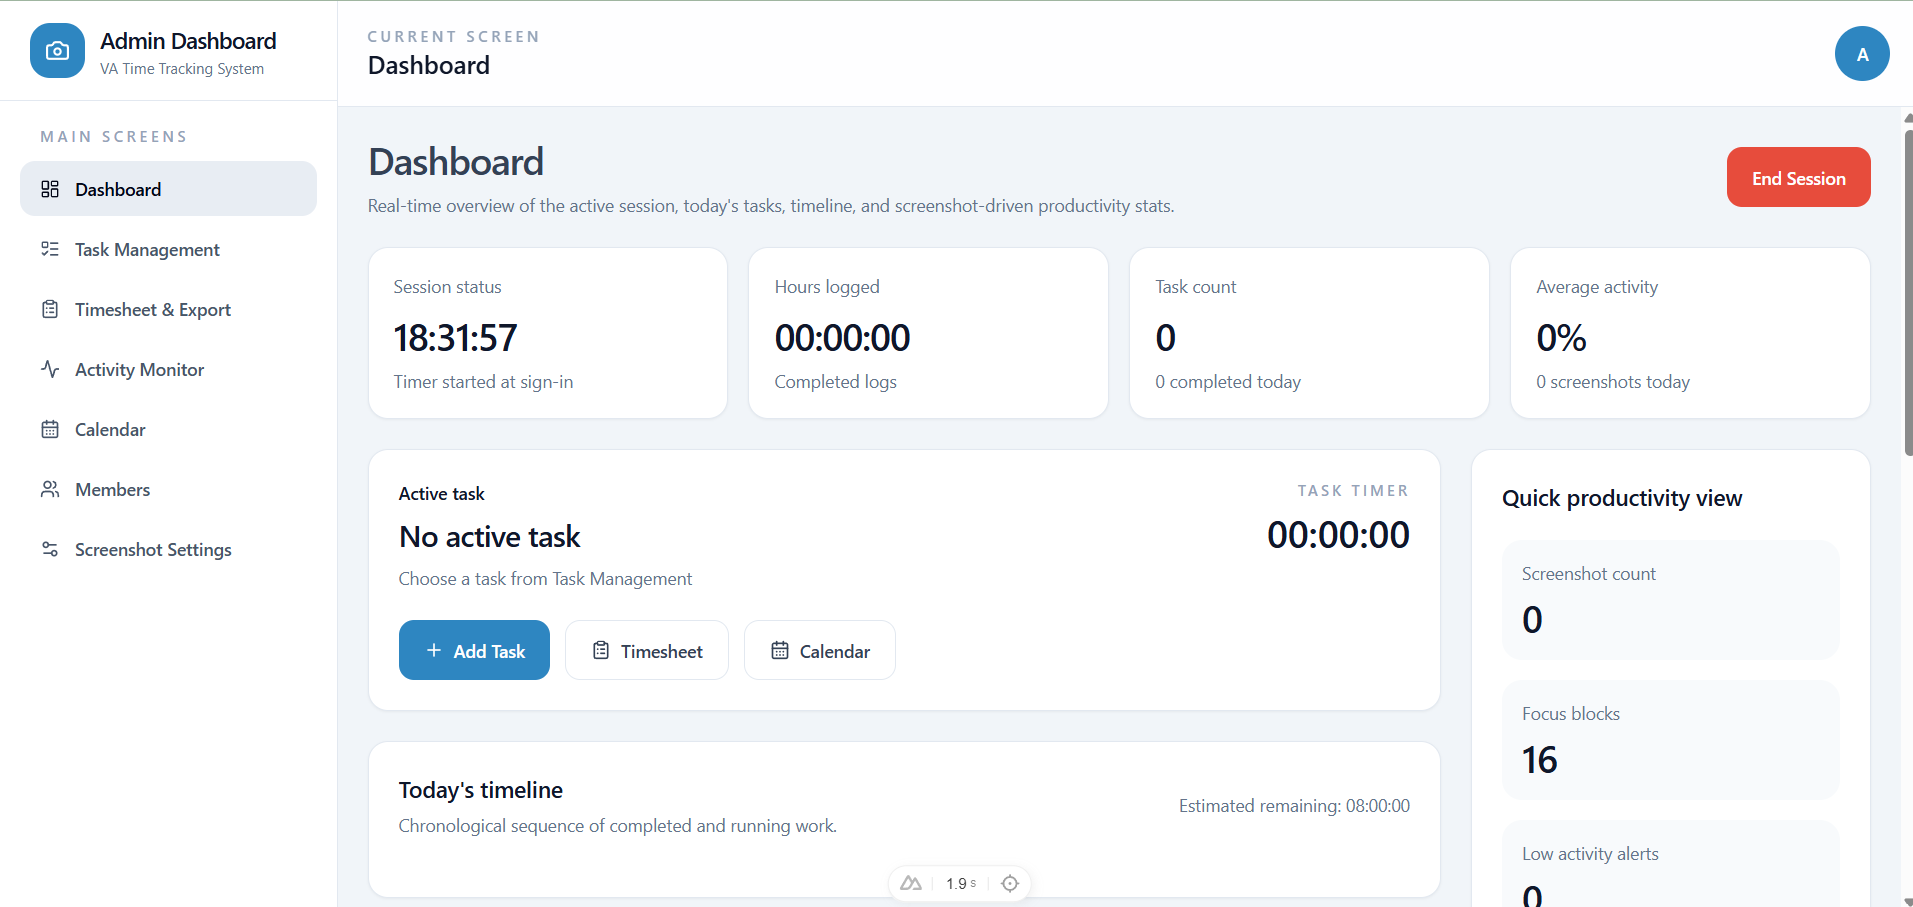Screen dimensions: 1913x907
Task: Click the Calendar button under Active task
Action: pyautogui.click(x=819, y=650)
